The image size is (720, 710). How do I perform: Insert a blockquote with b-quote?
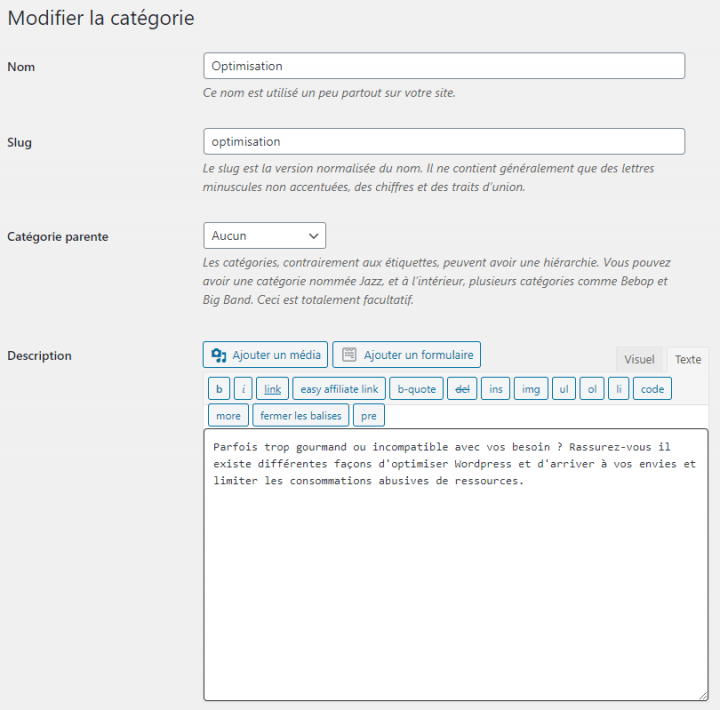point(416,389)
